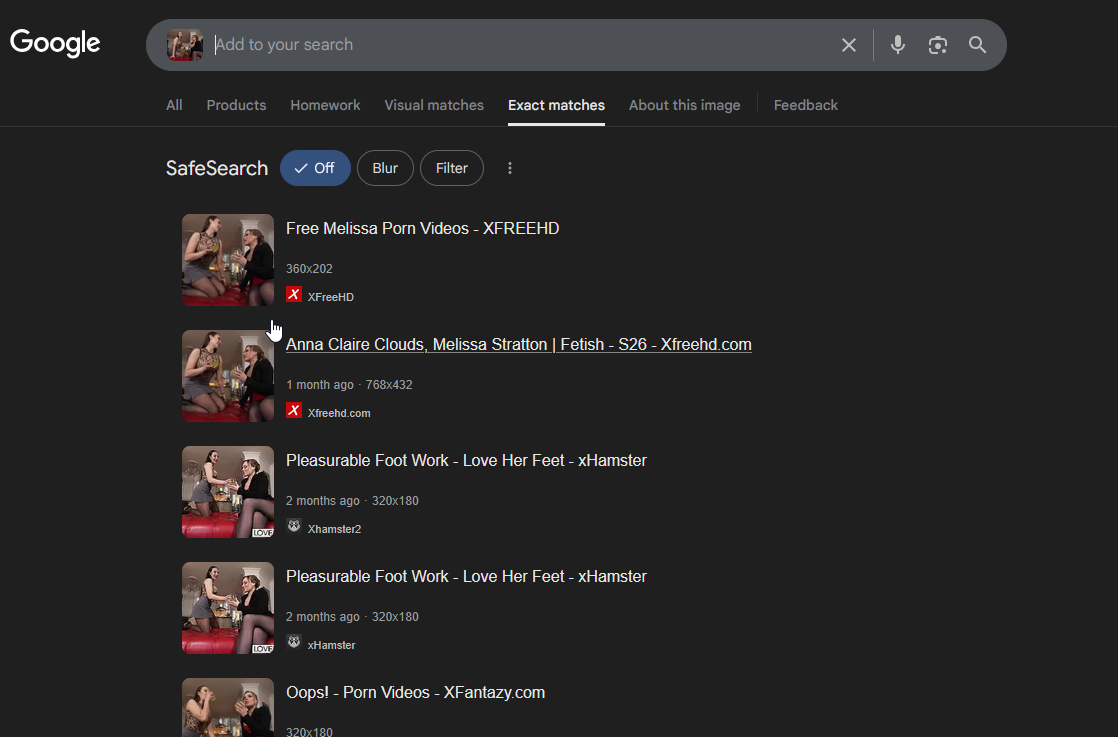Open the thumbnail of the Xhamster2 result
The height and width of the screenshot is (737, 1118).
pyautogui.click(x=227, y=492)
